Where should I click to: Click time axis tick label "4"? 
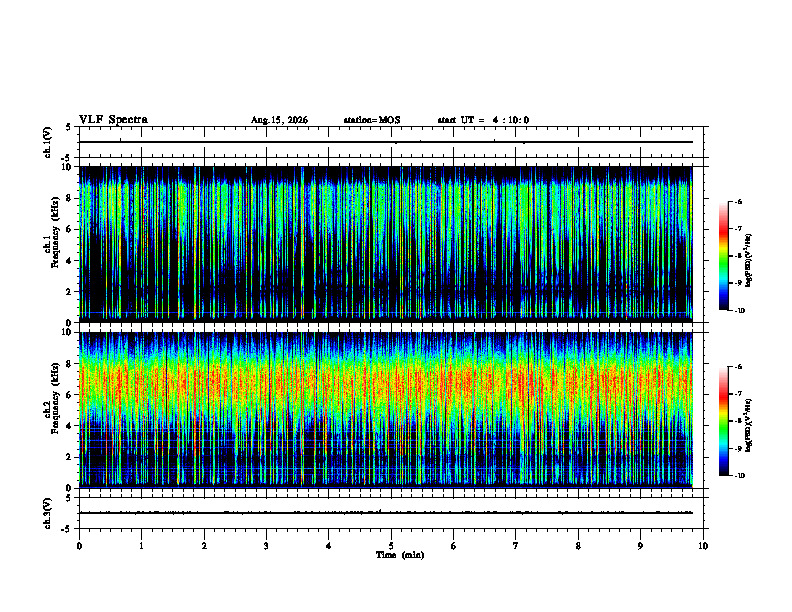click(x=329, y=546)
